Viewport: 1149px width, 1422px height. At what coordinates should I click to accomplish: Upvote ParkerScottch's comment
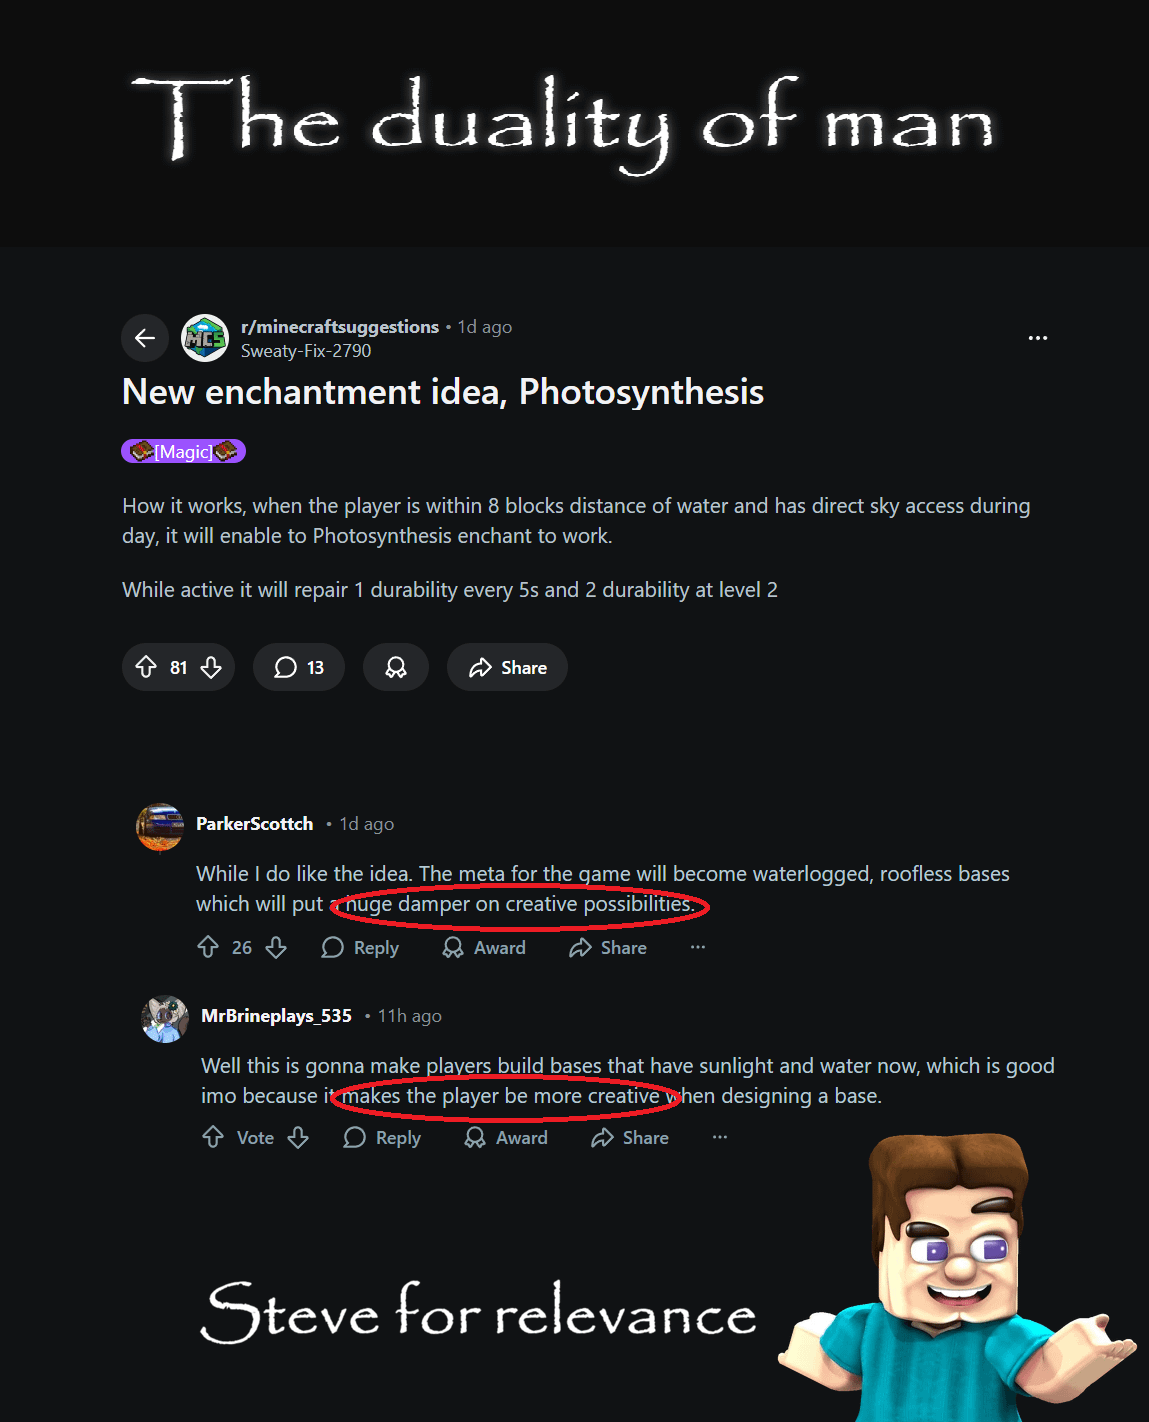[x=208, y=947]
